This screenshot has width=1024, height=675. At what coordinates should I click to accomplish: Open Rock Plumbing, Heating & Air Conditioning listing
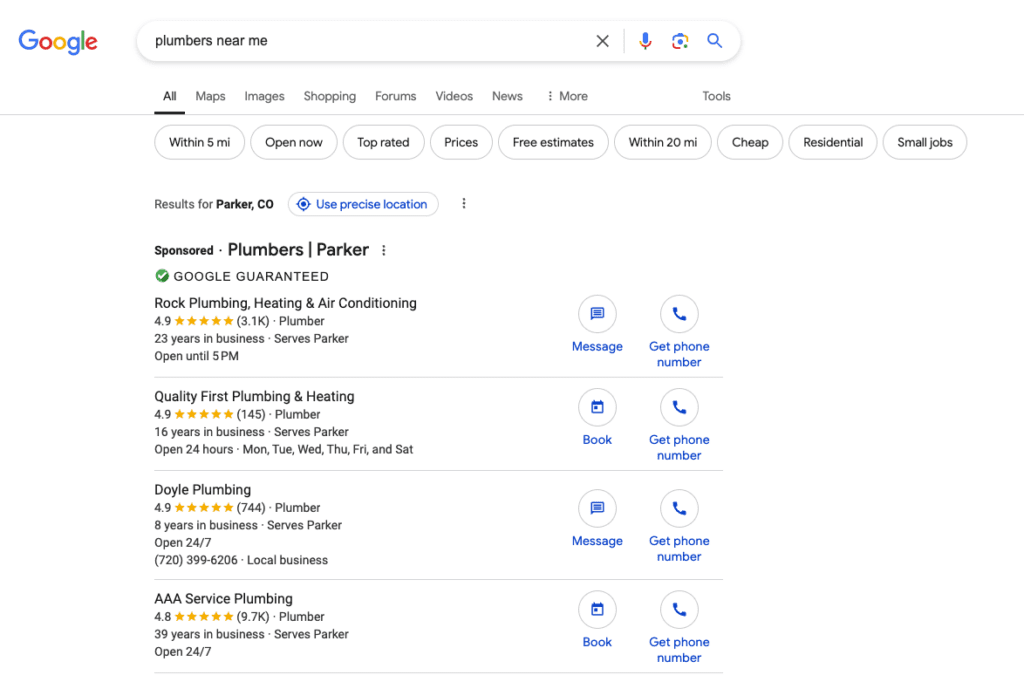pyautogui.click(x=285, y=303)
